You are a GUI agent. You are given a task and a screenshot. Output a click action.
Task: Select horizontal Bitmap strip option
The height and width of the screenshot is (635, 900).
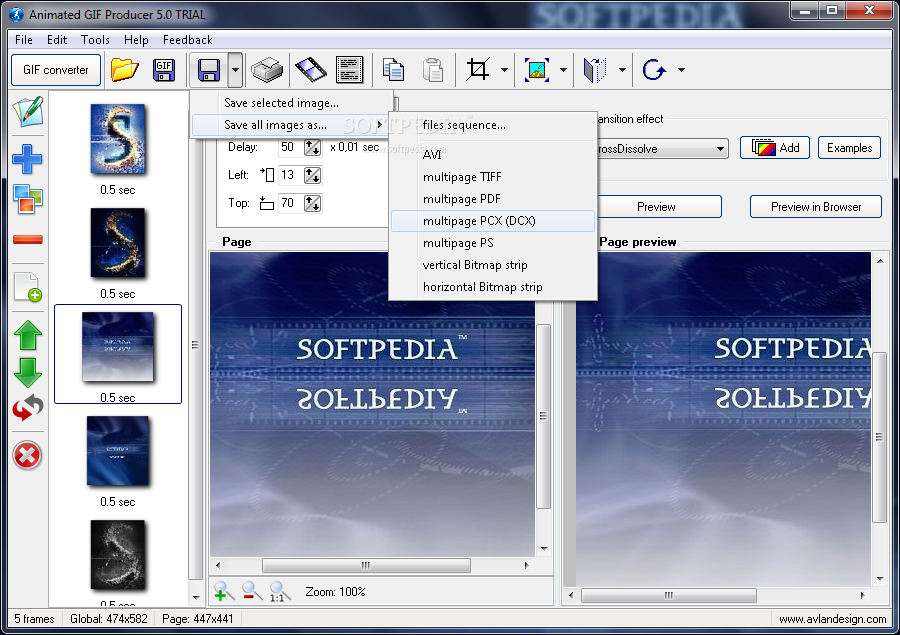492,287
